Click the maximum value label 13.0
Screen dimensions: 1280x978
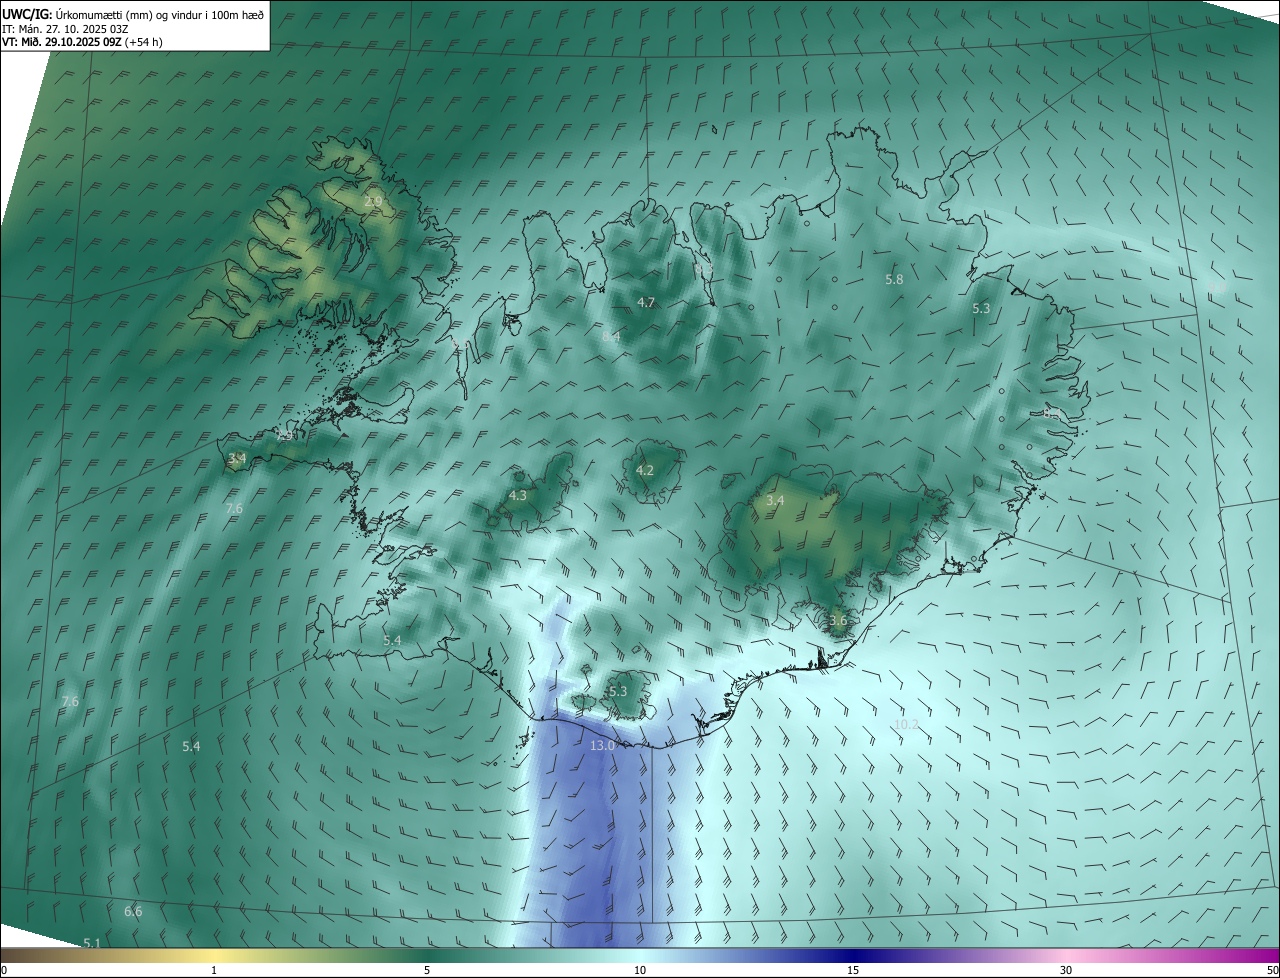602,746
